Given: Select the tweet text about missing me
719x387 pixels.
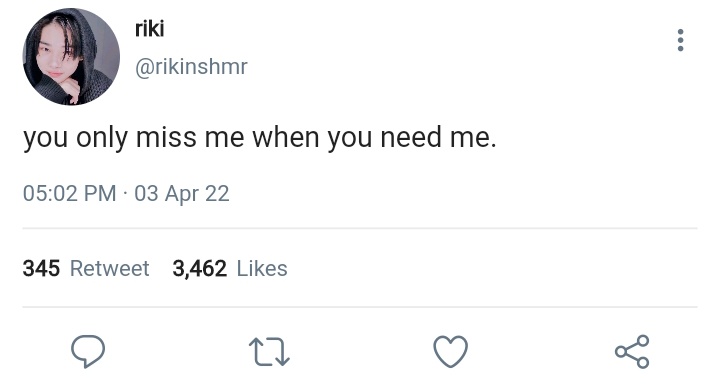Looking at the screenshot, I should (260, 137).
